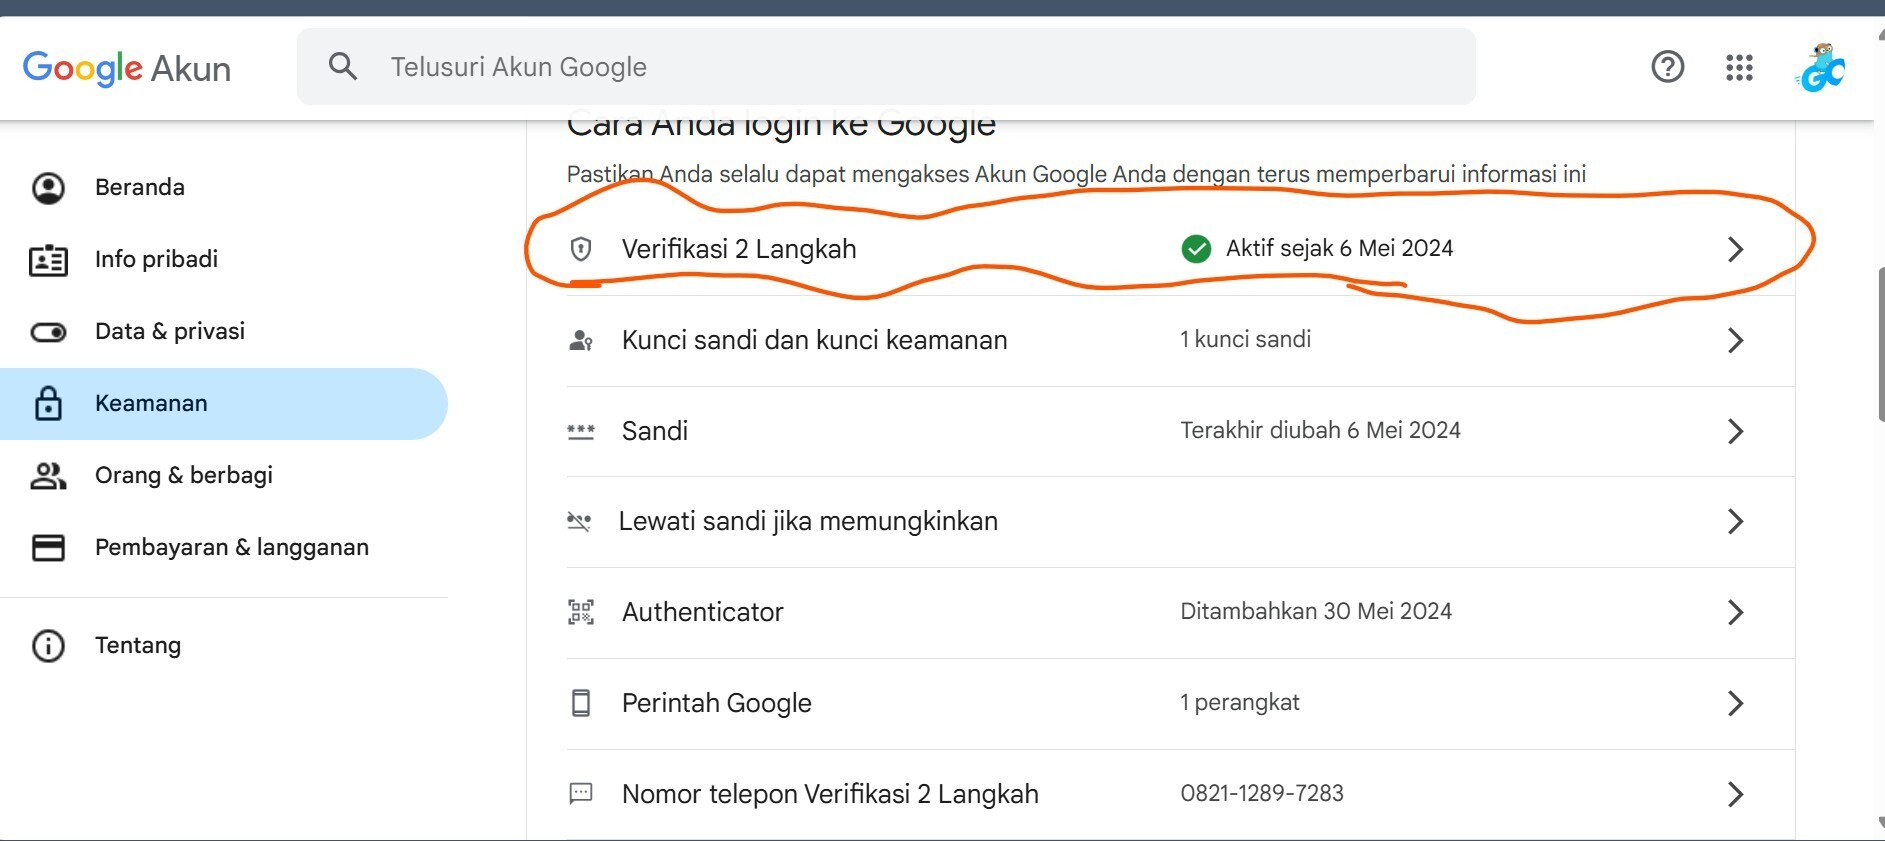Screen dimensions: 1885x841
Task: Click the text 1 kunci sandi
Action: 1245,339
